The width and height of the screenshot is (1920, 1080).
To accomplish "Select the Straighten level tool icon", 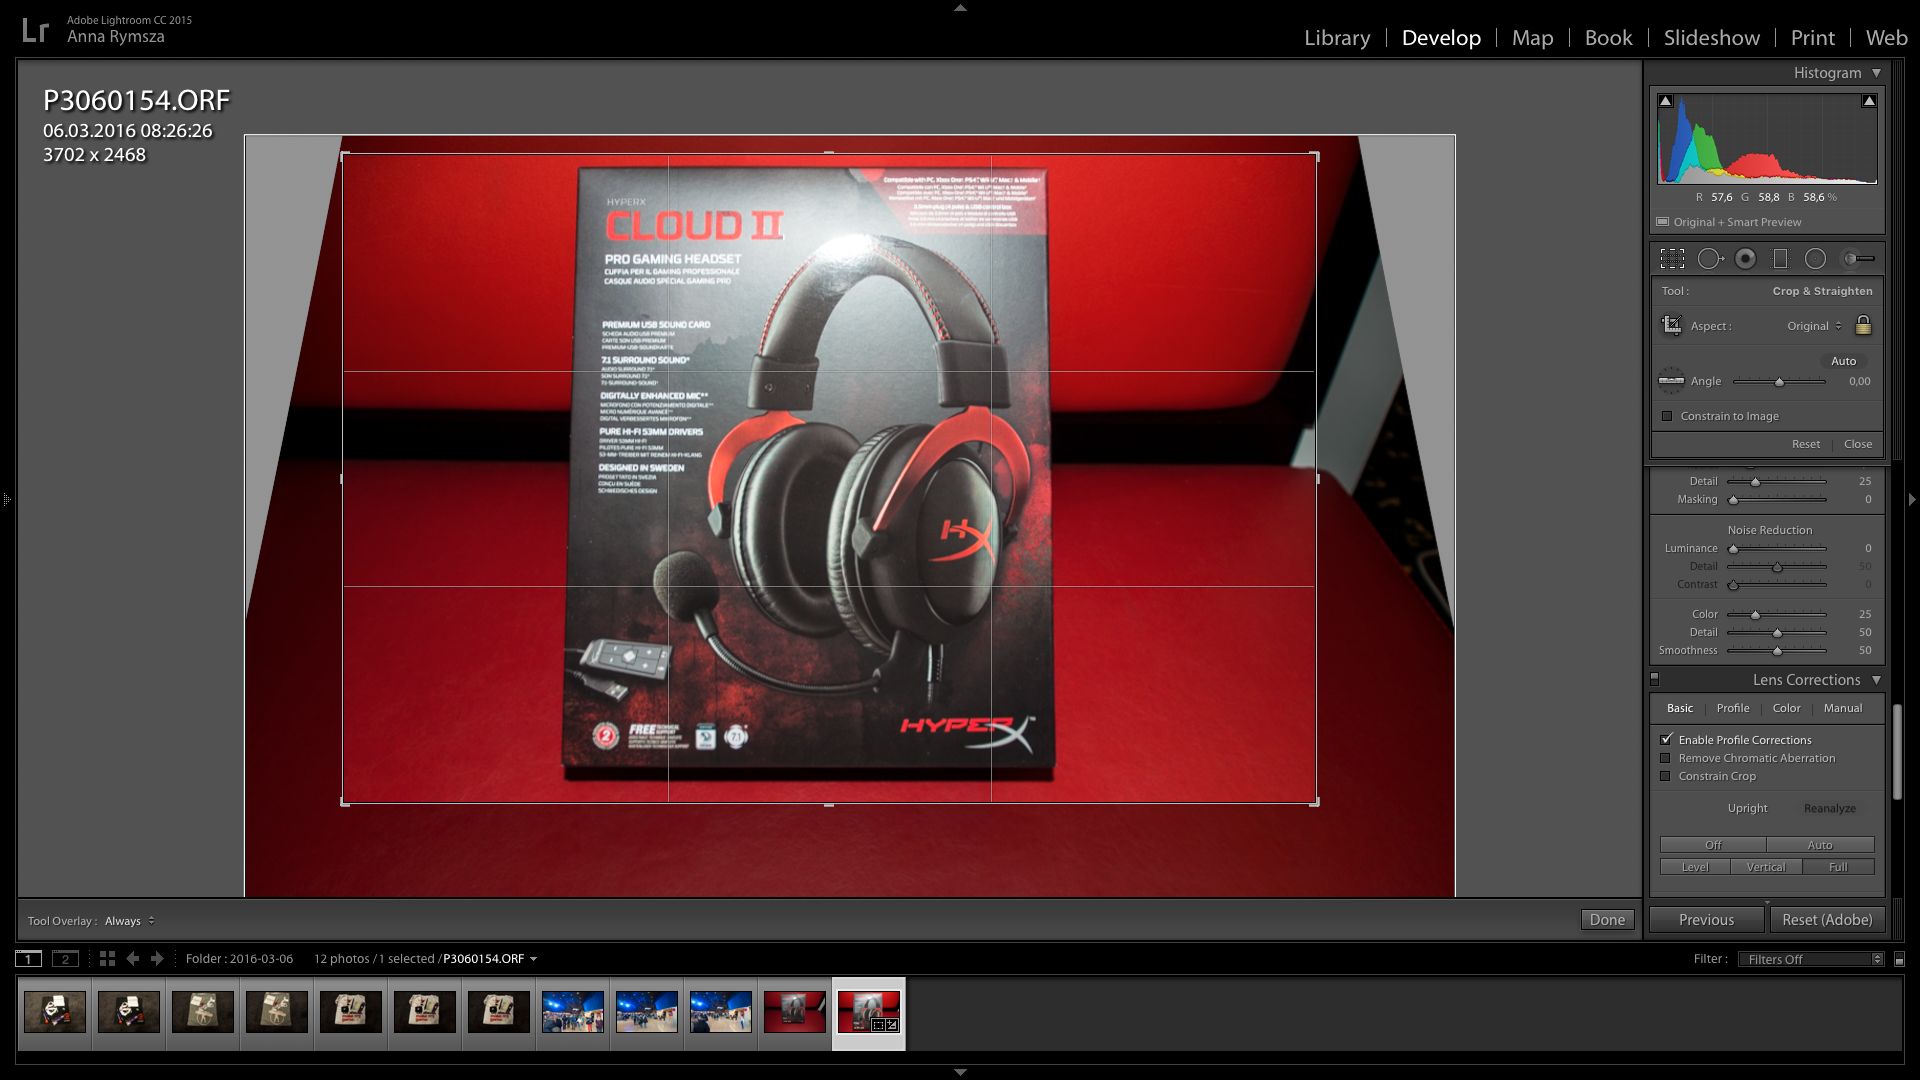I will [x=1671, y=381].
